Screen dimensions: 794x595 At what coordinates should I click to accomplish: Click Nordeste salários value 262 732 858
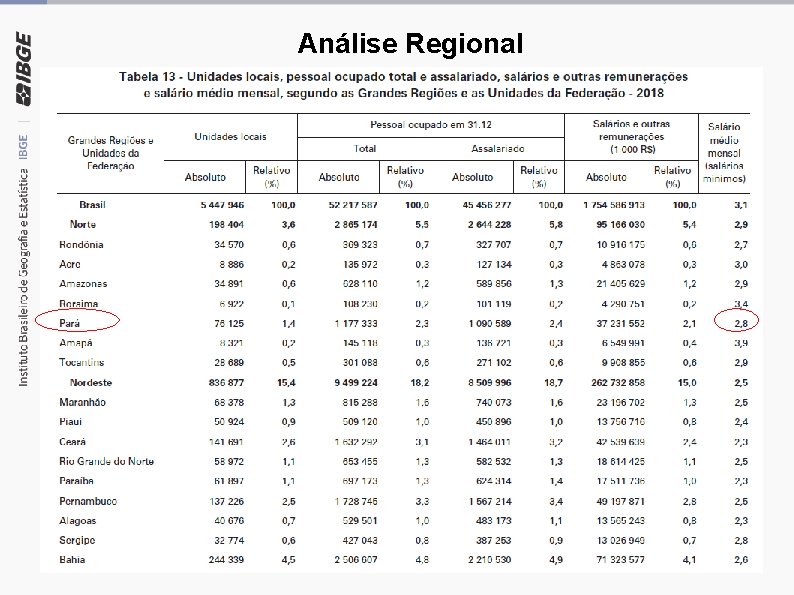click(x=618, y=383)
